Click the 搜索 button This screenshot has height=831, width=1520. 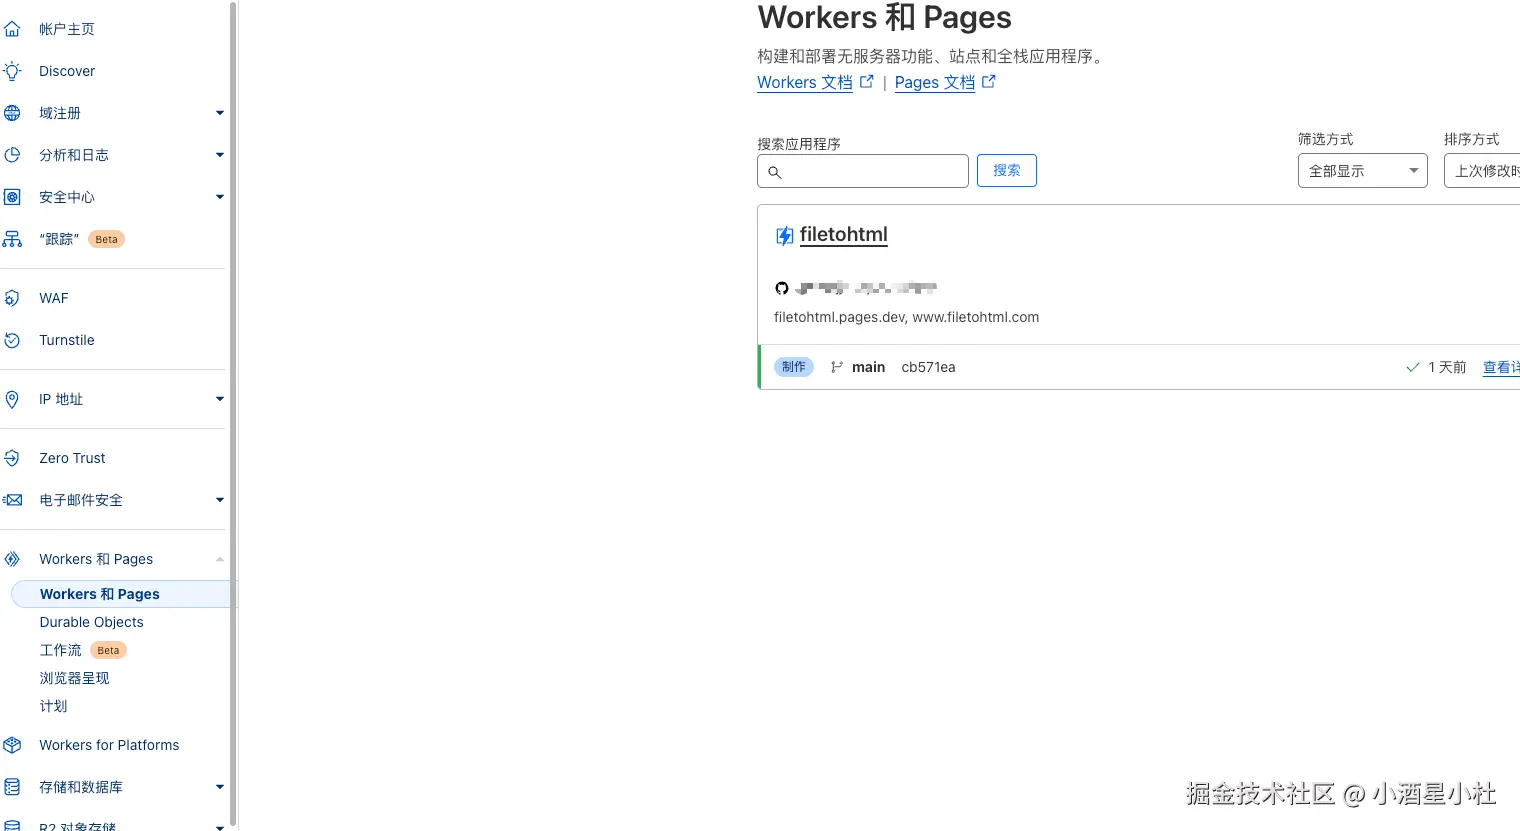tap(1007, 171)
